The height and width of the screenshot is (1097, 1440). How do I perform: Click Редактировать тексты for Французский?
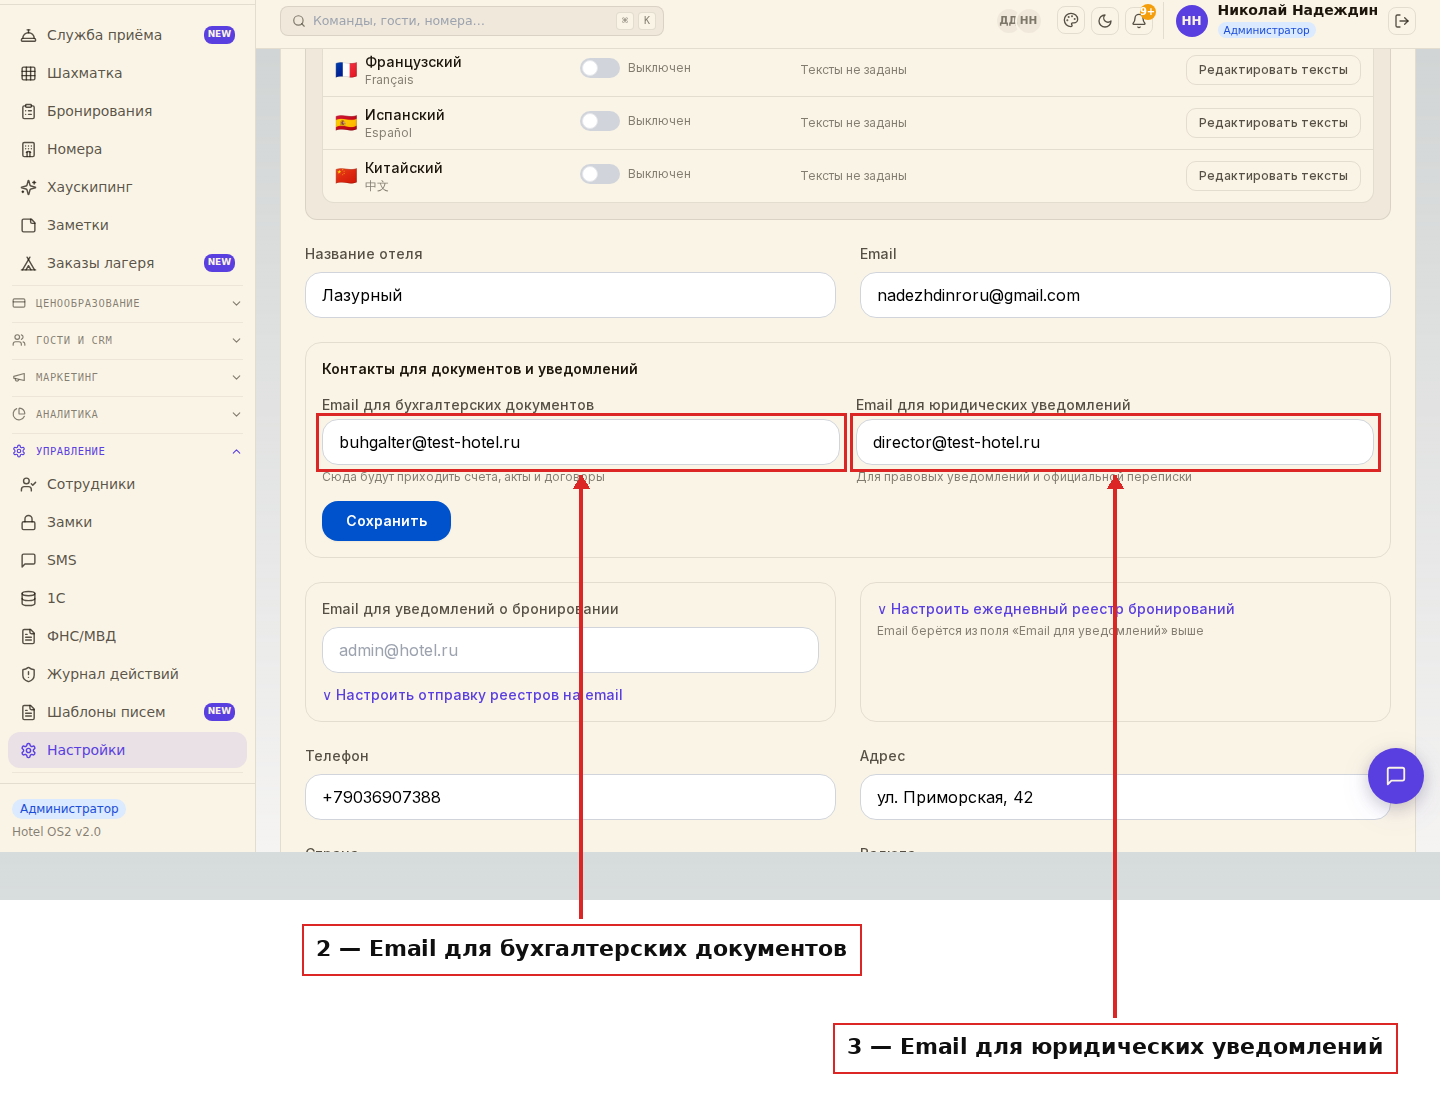1273,70
